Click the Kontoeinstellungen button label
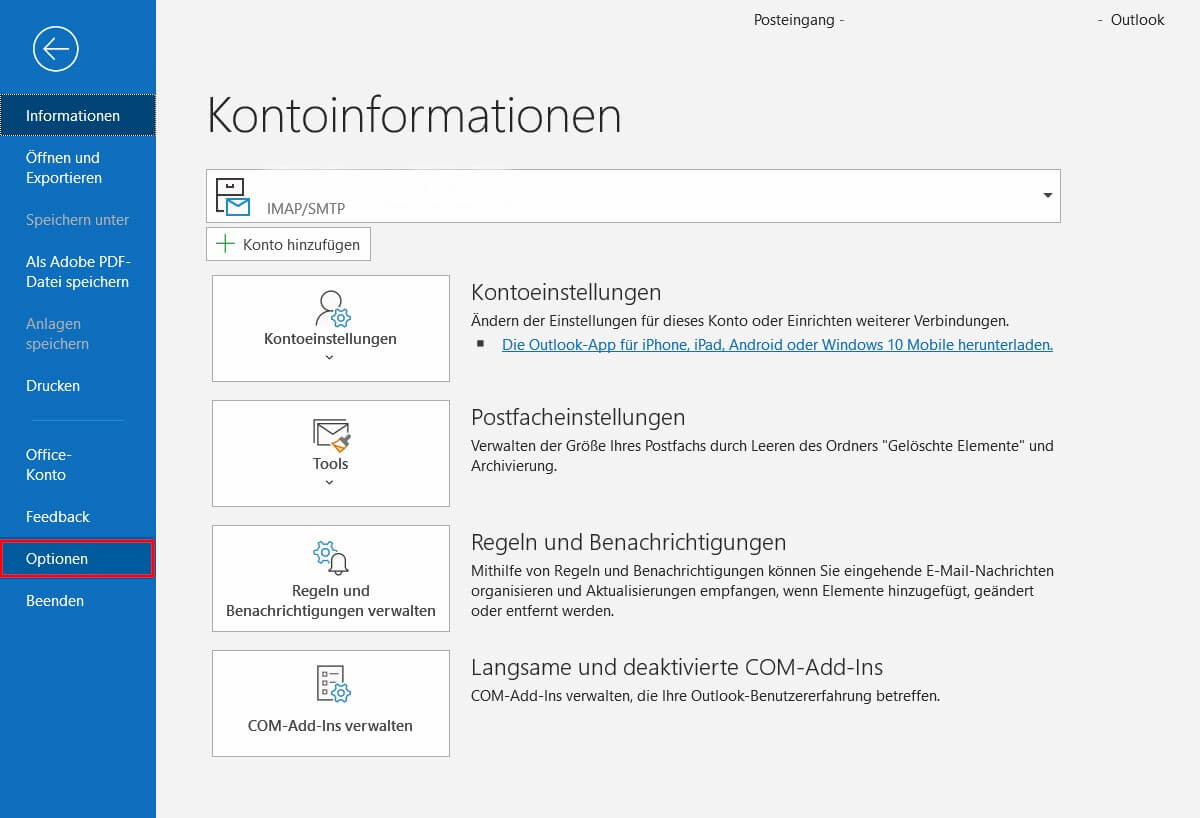 pos(330,339)
